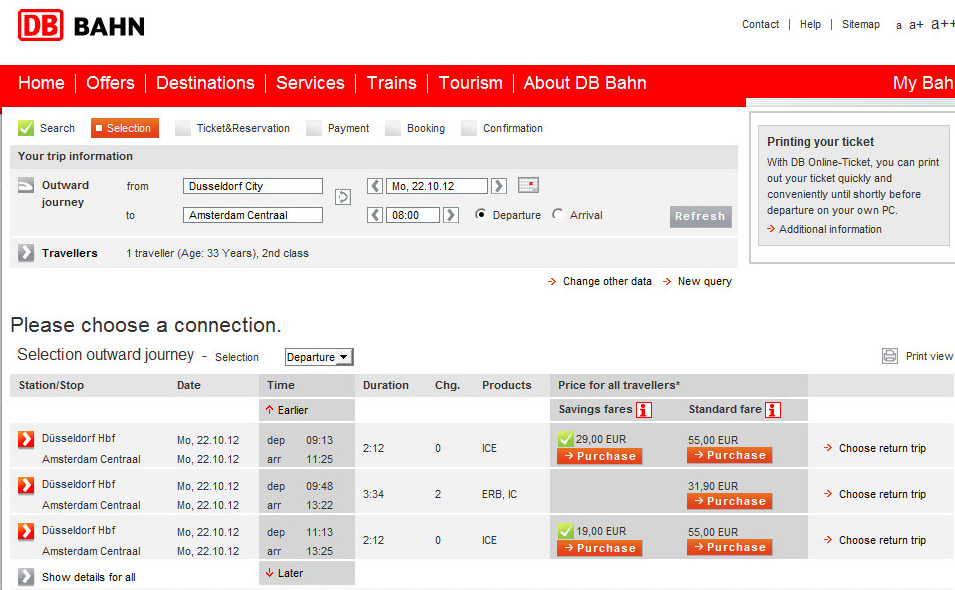Click the Outward journey icon
Viewport: 955px width, 590px height.
tap(26, 185)
